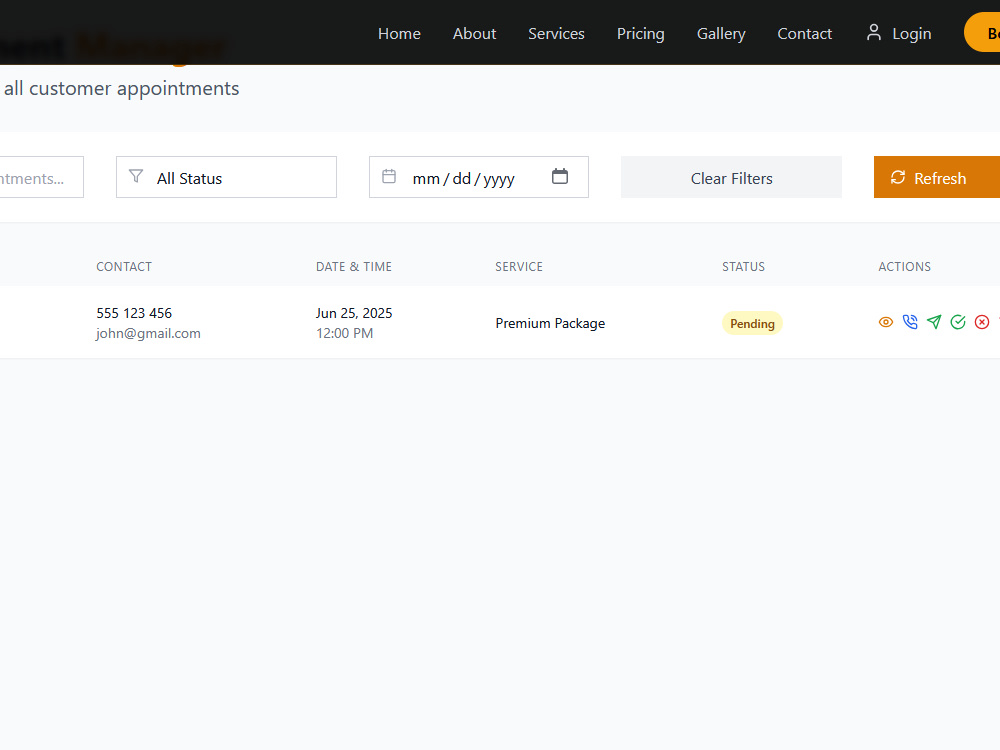Click the Pending status badge
Image resolution: width=1000 pixels, height=750 pixels.
click(x=753, y=323)
